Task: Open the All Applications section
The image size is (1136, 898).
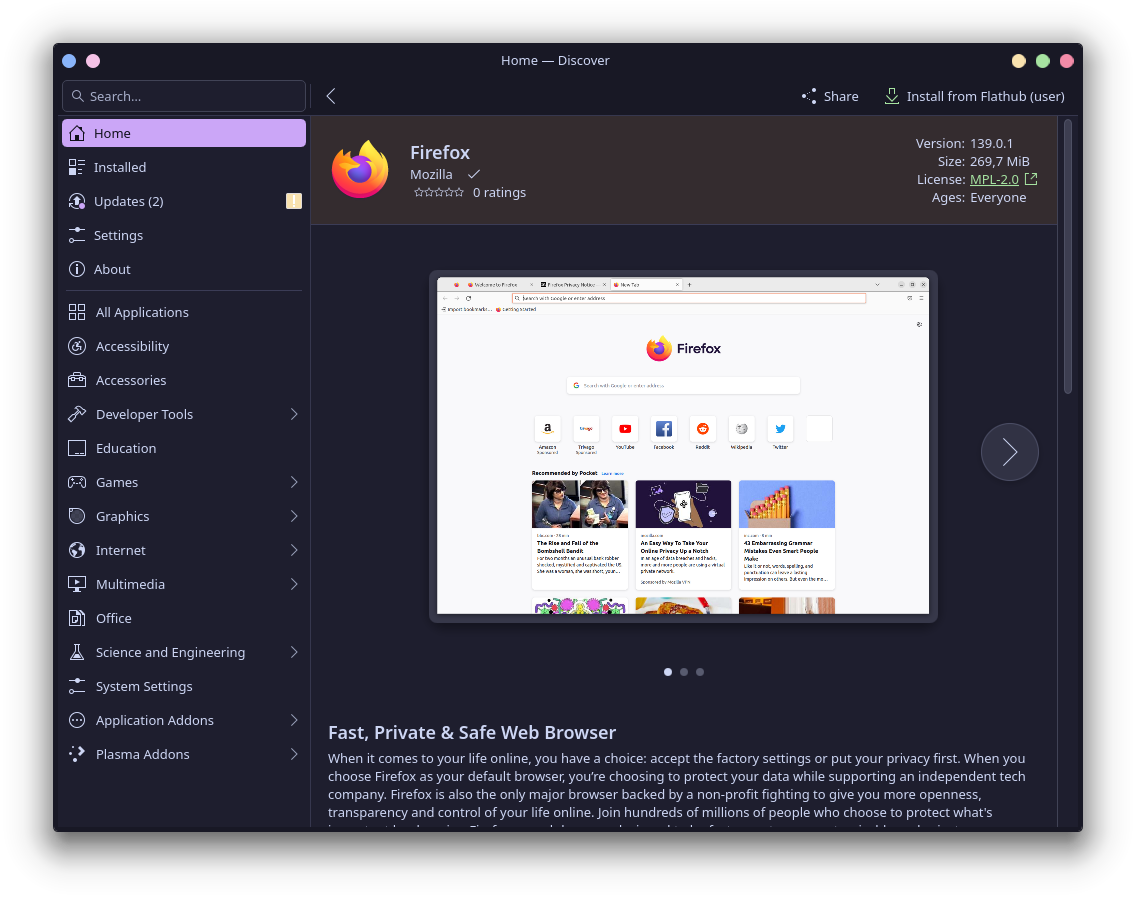Action: [77, 312]
